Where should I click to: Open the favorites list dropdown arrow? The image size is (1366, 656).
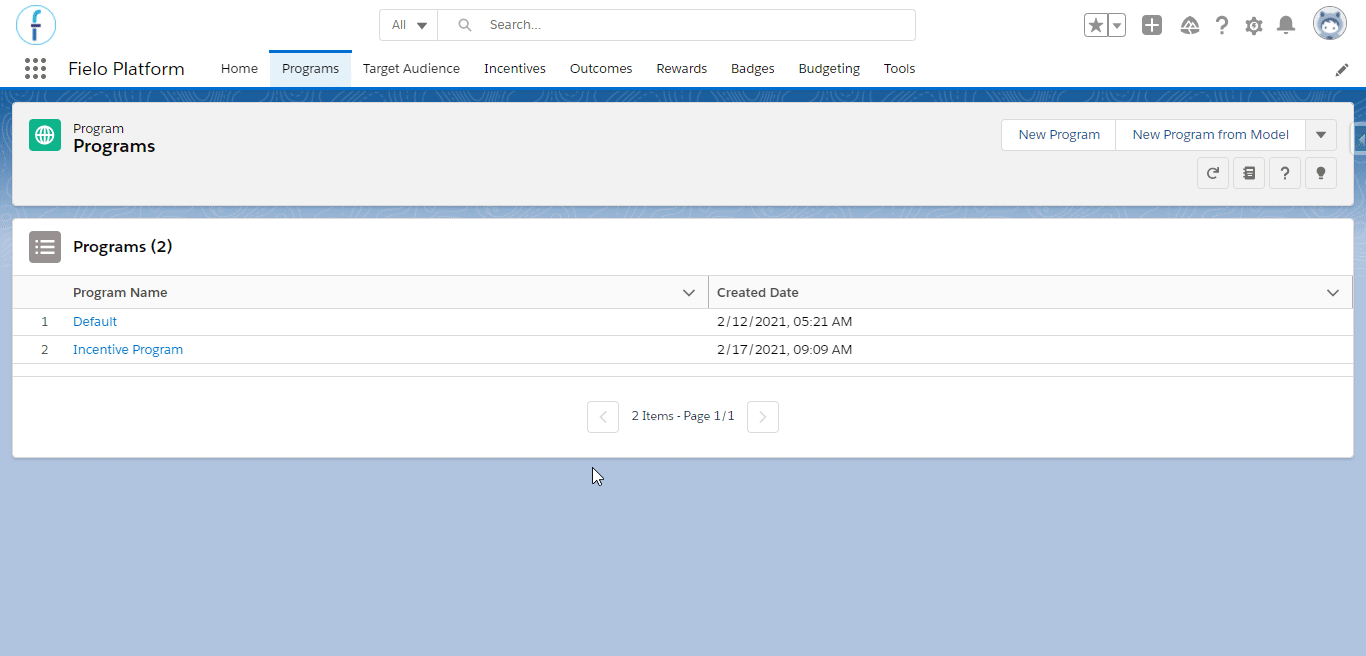pos(1117,25)
